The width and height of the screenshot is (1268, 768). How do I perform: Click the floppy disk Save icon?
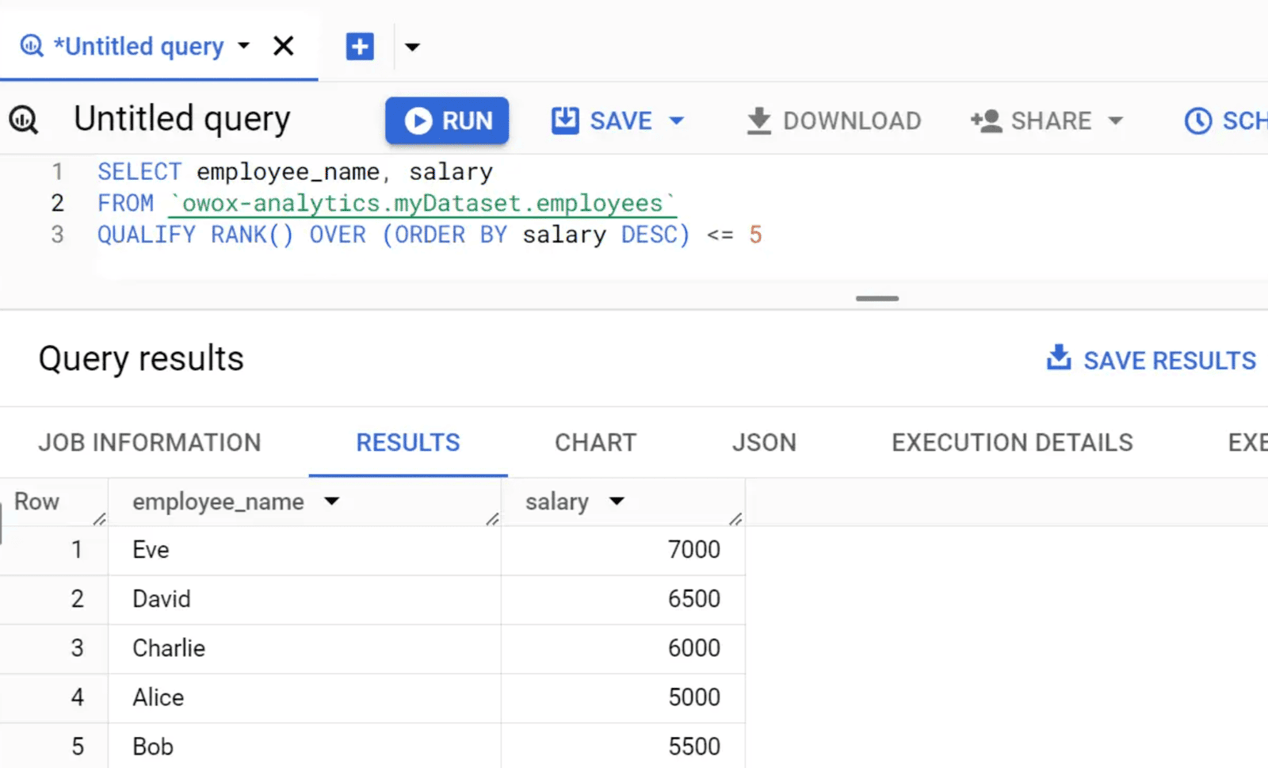pos(565,120)
